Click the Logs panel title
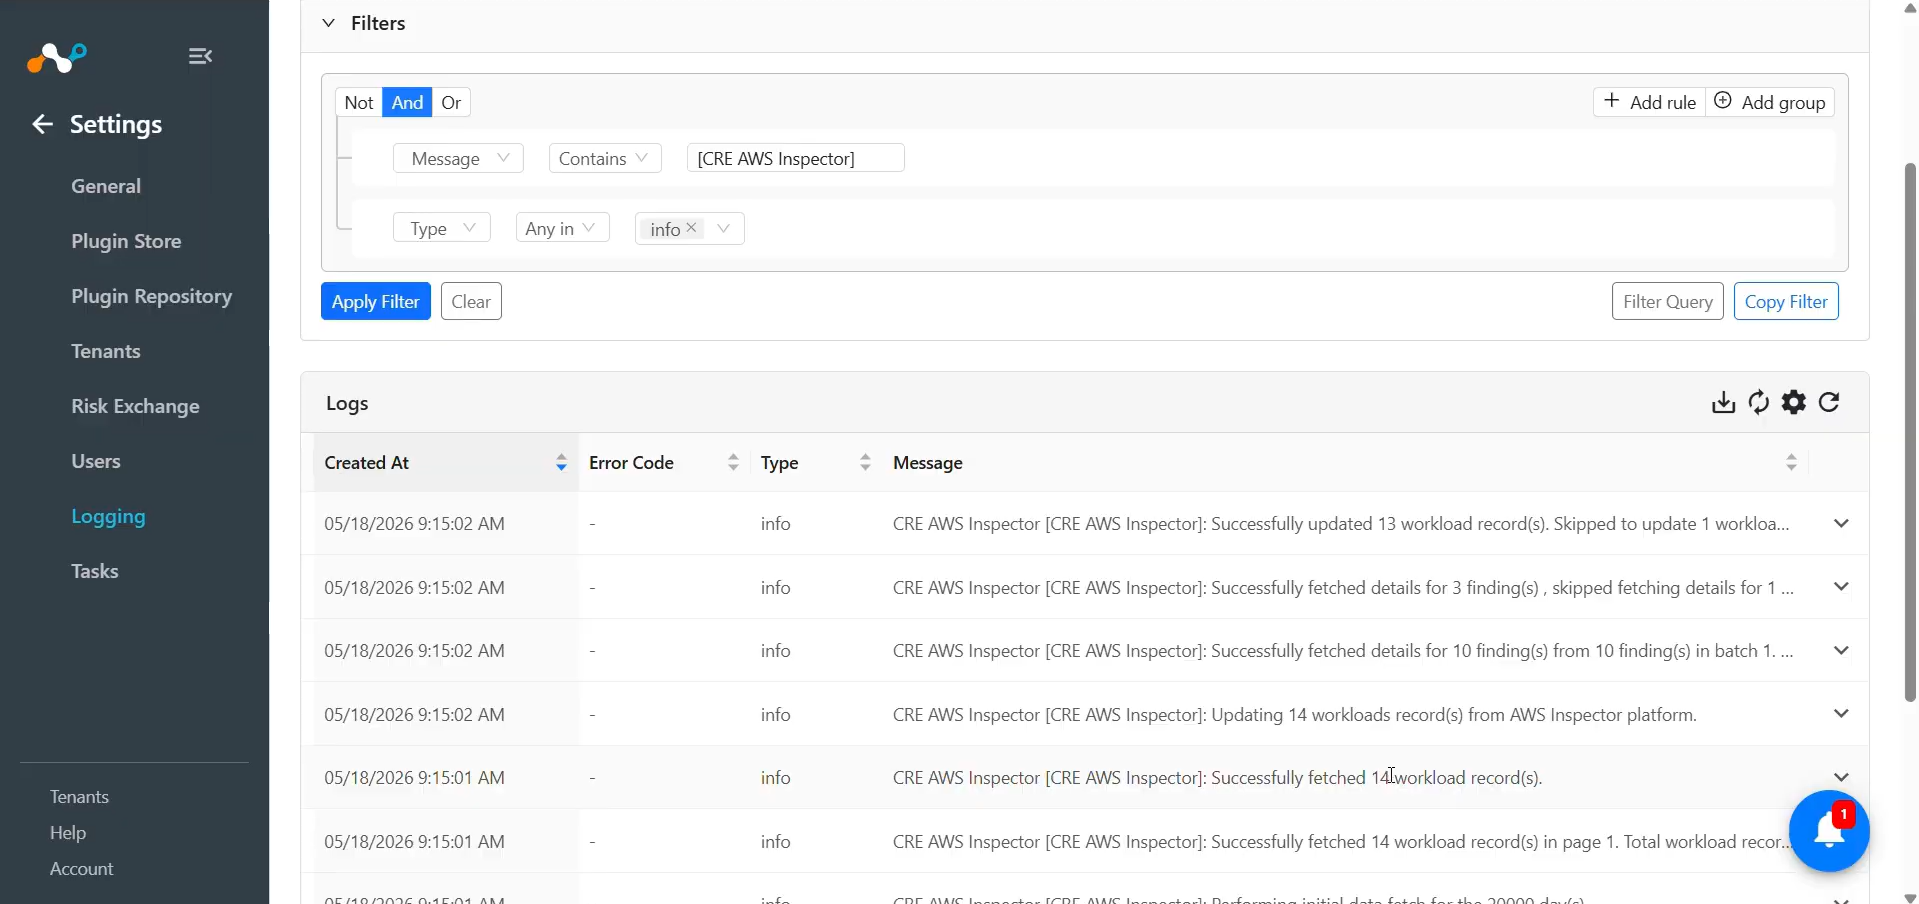Viewport: 1919px width, 904px height. (x=347, y=403)
